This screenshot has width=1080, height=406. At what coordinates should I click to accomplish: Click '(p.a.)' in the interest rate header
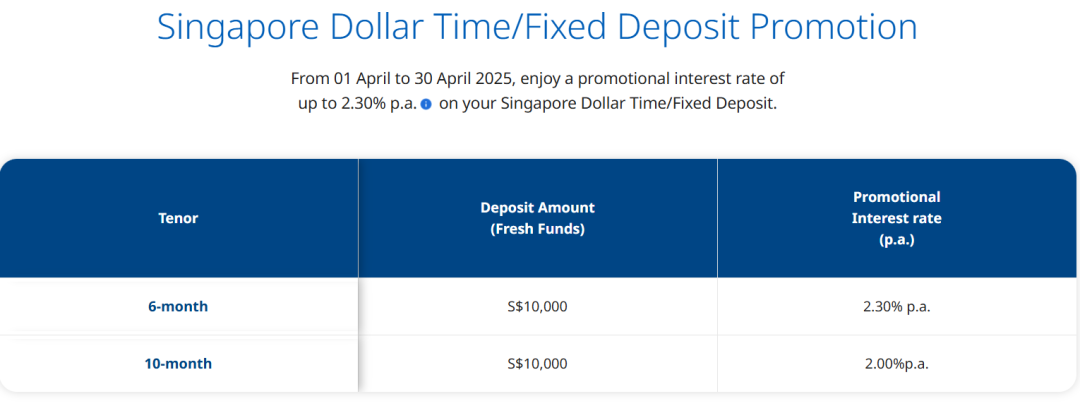click(x=896, y=241)
